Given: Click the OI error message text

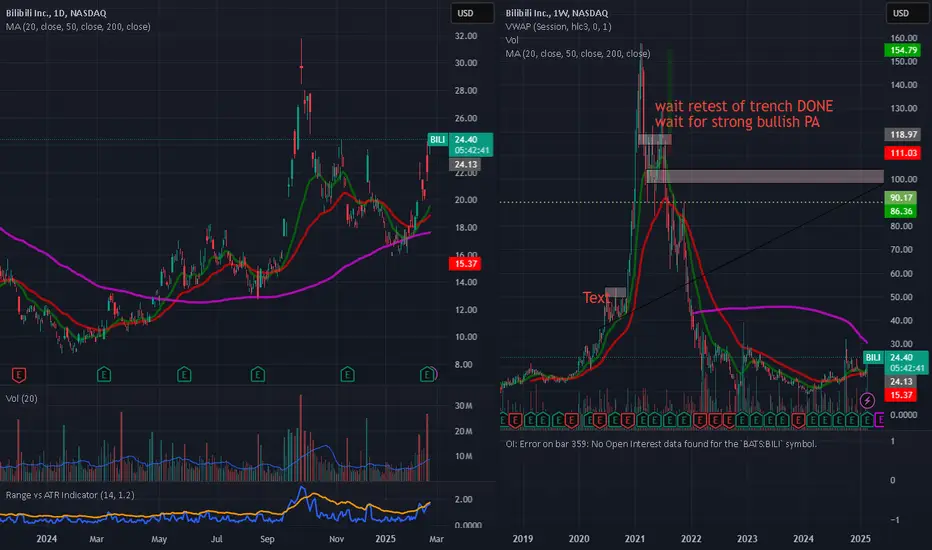Looking at the screenshot, I should 661,444.
